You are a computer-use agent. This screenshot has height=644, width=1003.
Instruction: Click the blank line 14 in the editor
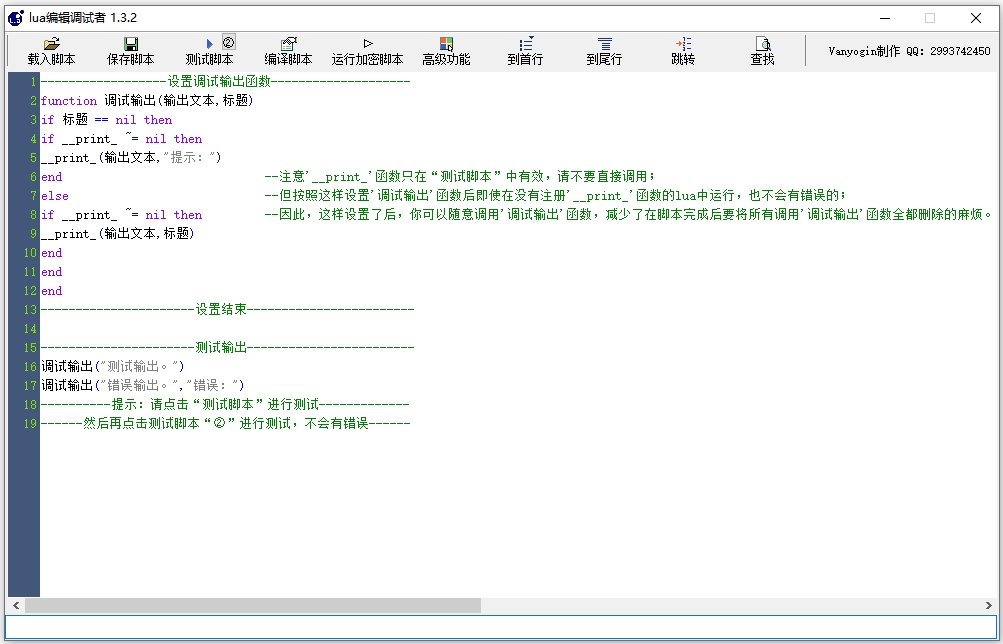coord(300,329)
